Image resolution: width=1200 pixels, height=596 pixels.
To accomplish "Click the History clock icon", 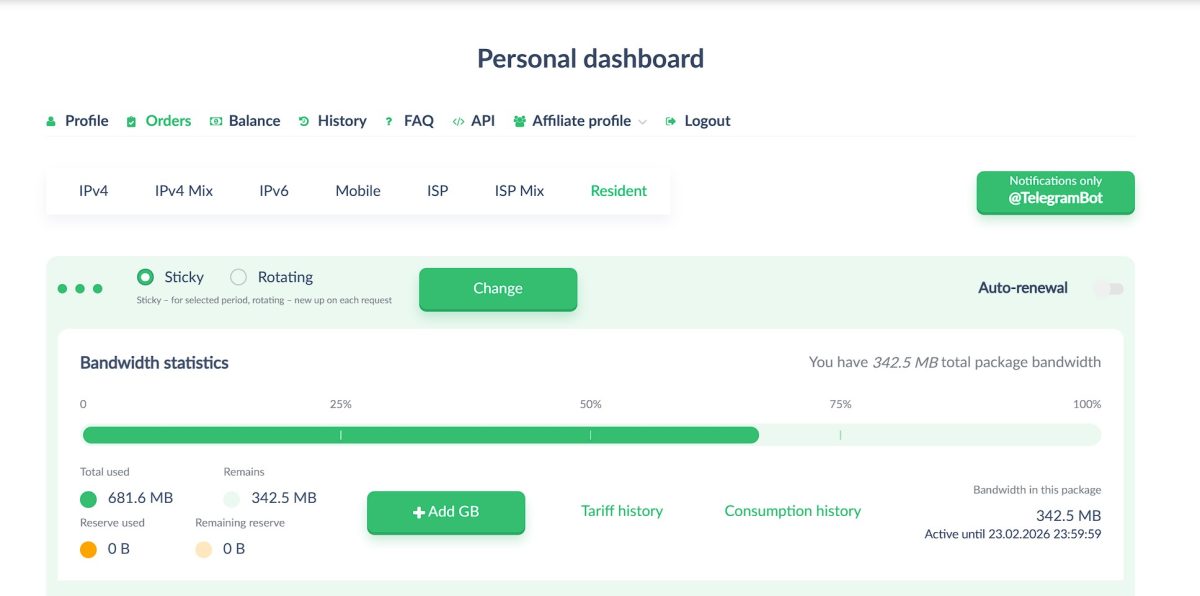I will [x=304, y=121].
